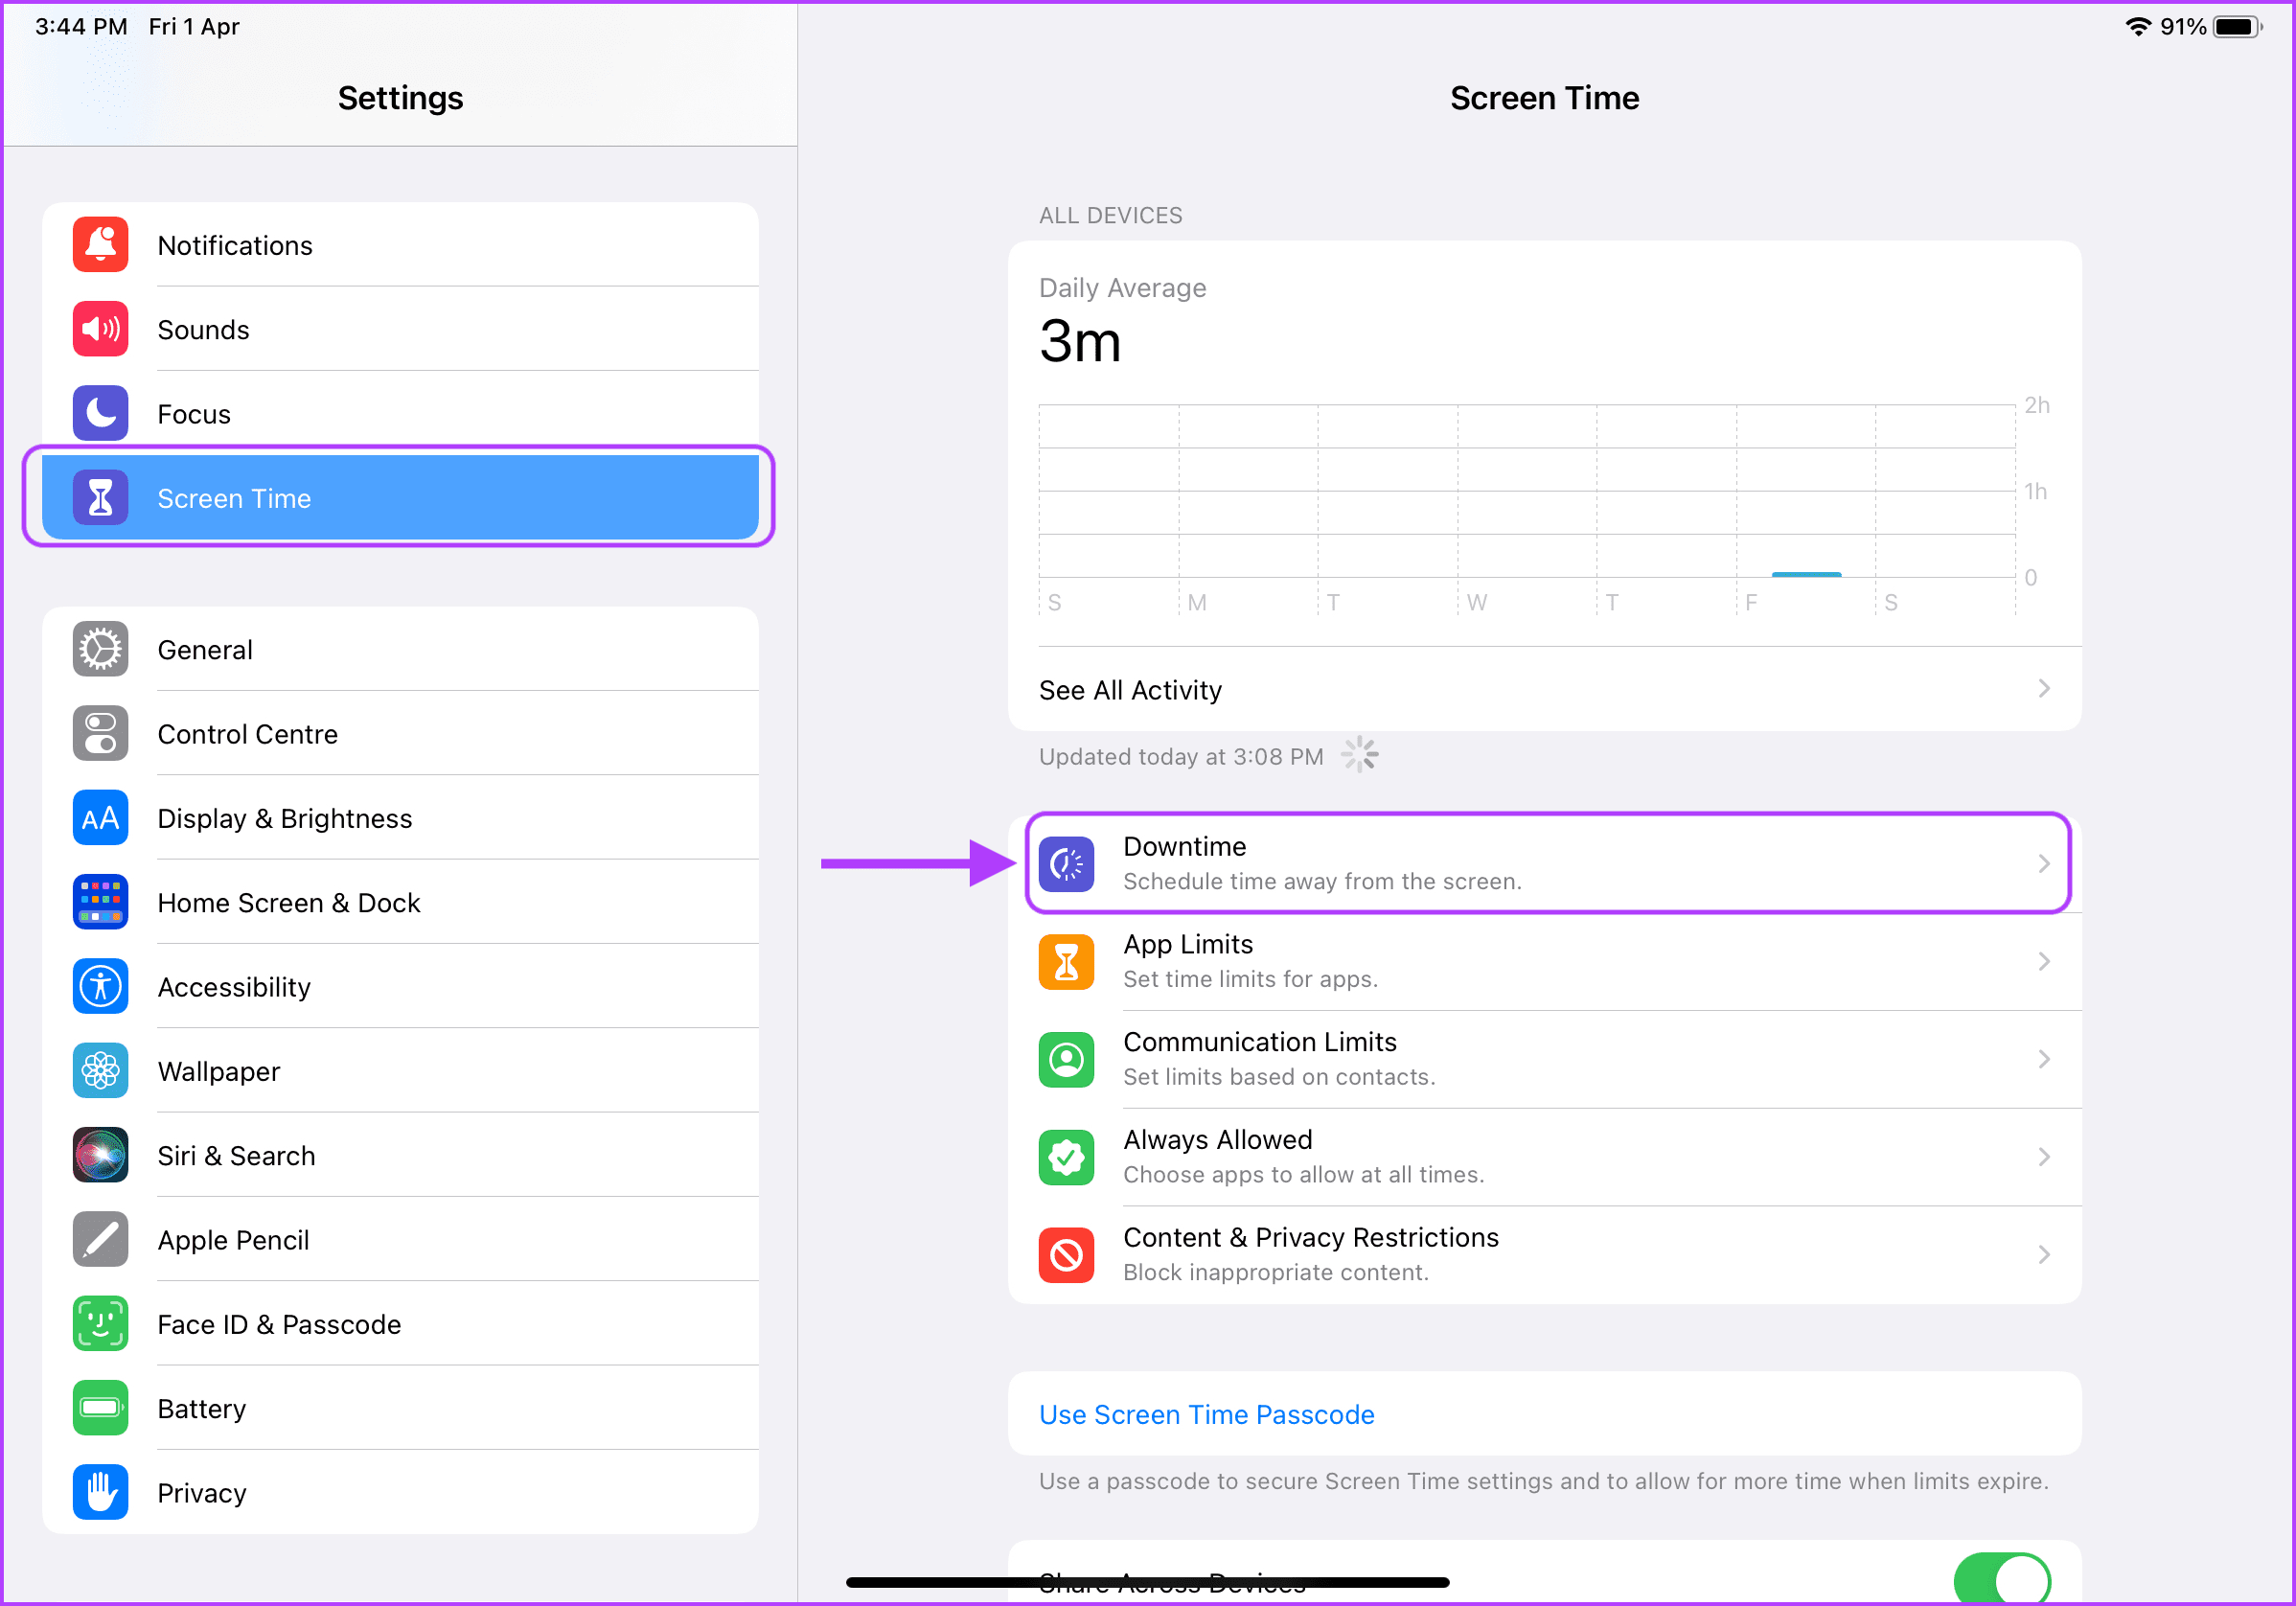Open Always Allowed via its chevron
The width and height of the screenshot is (2296, 1606).
point(2044,1157)
